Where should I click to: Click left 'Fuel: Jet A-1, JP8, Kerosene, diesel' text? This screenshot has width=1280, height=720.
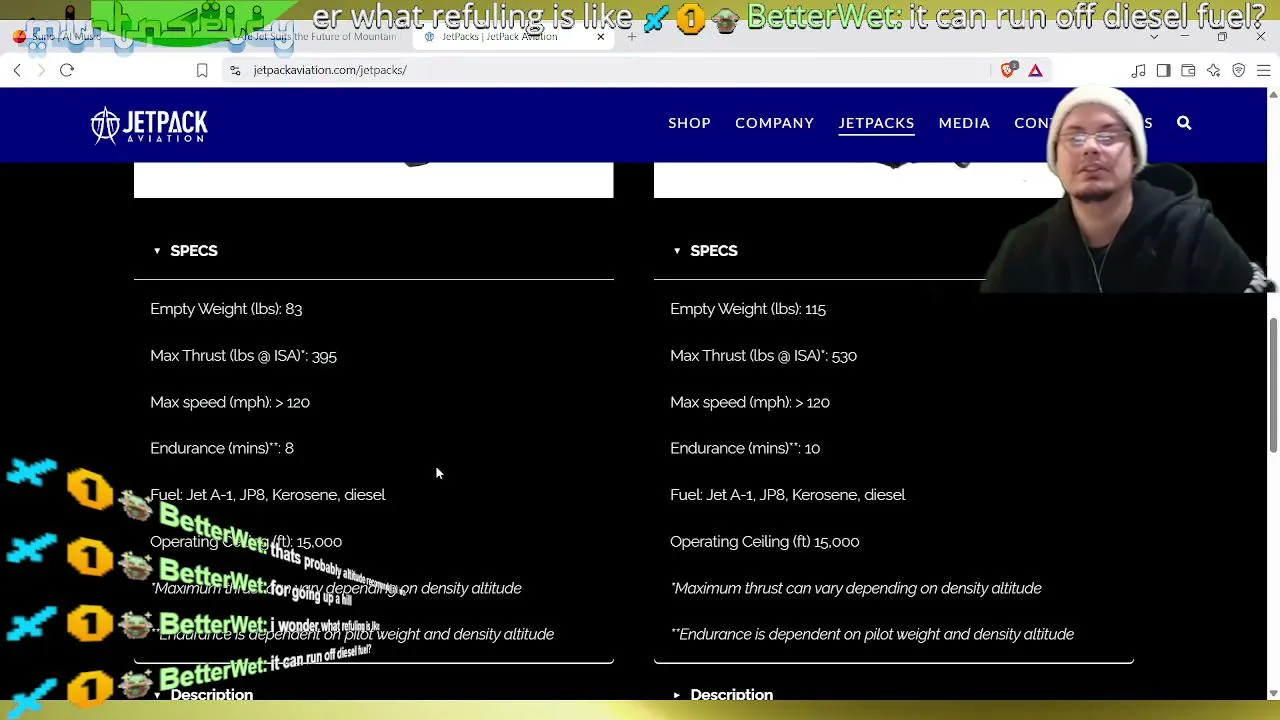click(268, 495)
